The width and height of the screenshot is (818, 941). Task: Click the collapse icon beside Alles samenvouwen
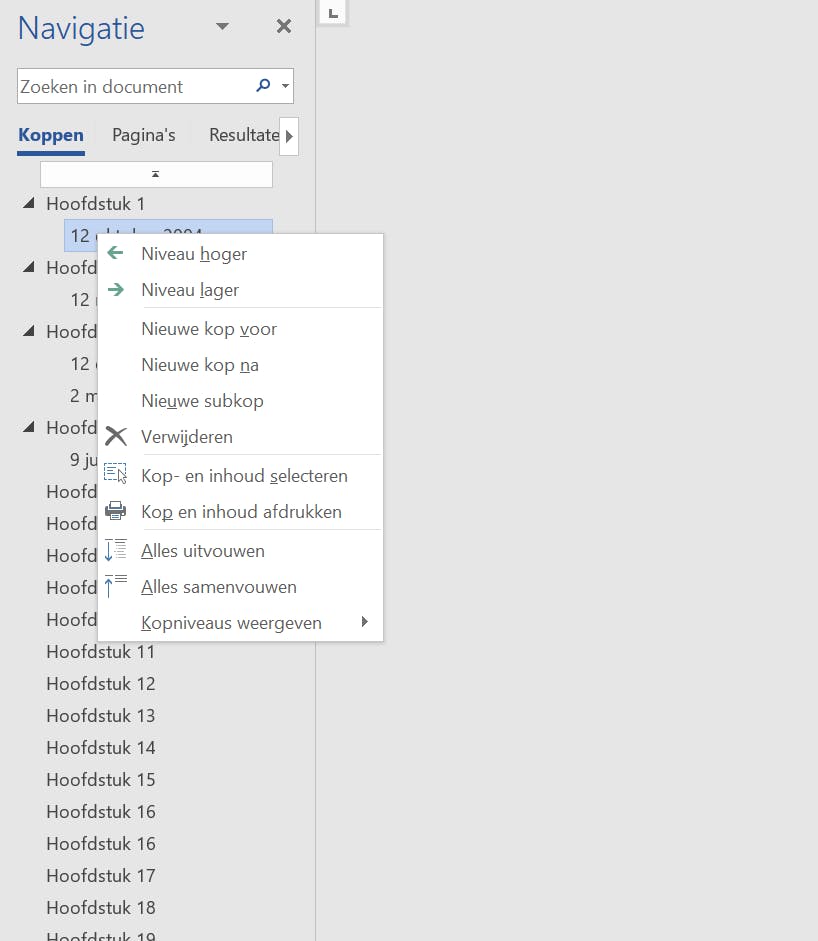tap(115, 586)
